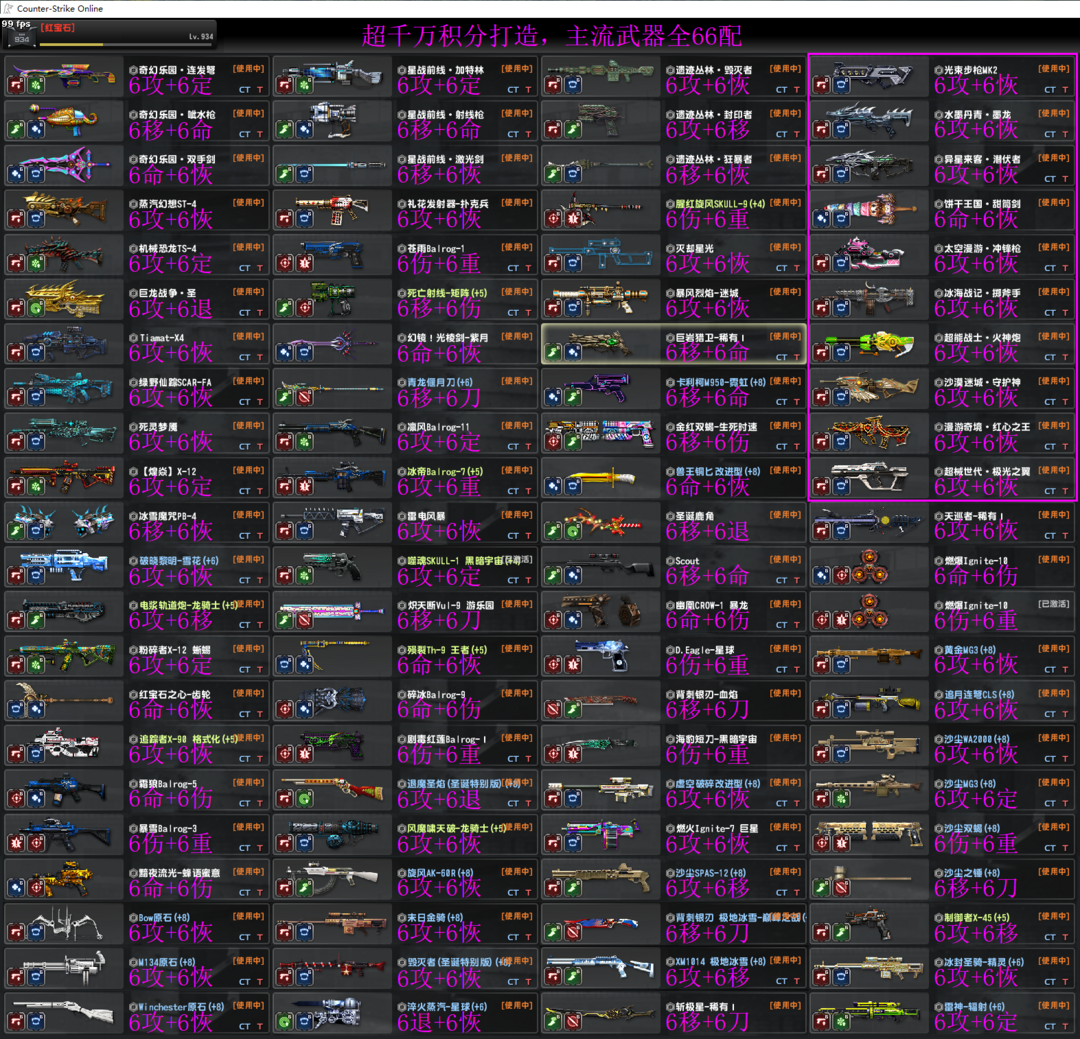The image size is (1080, 1039).
Task: Click red slash icon on 沙尘之锤
Action: click(x=842, y=888)
